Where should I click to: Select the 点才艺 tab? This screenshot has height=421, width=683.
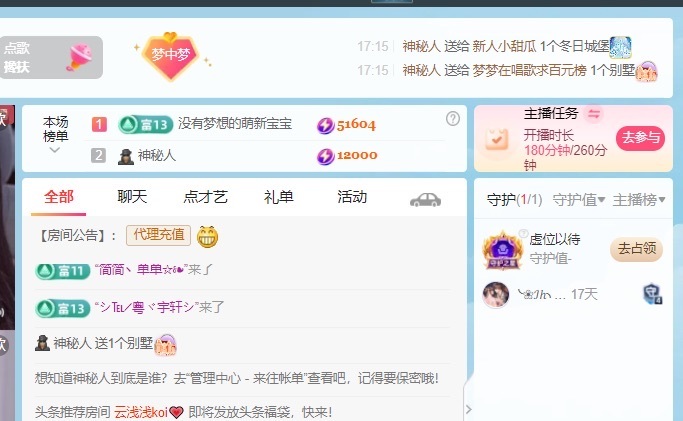[205, 197]
